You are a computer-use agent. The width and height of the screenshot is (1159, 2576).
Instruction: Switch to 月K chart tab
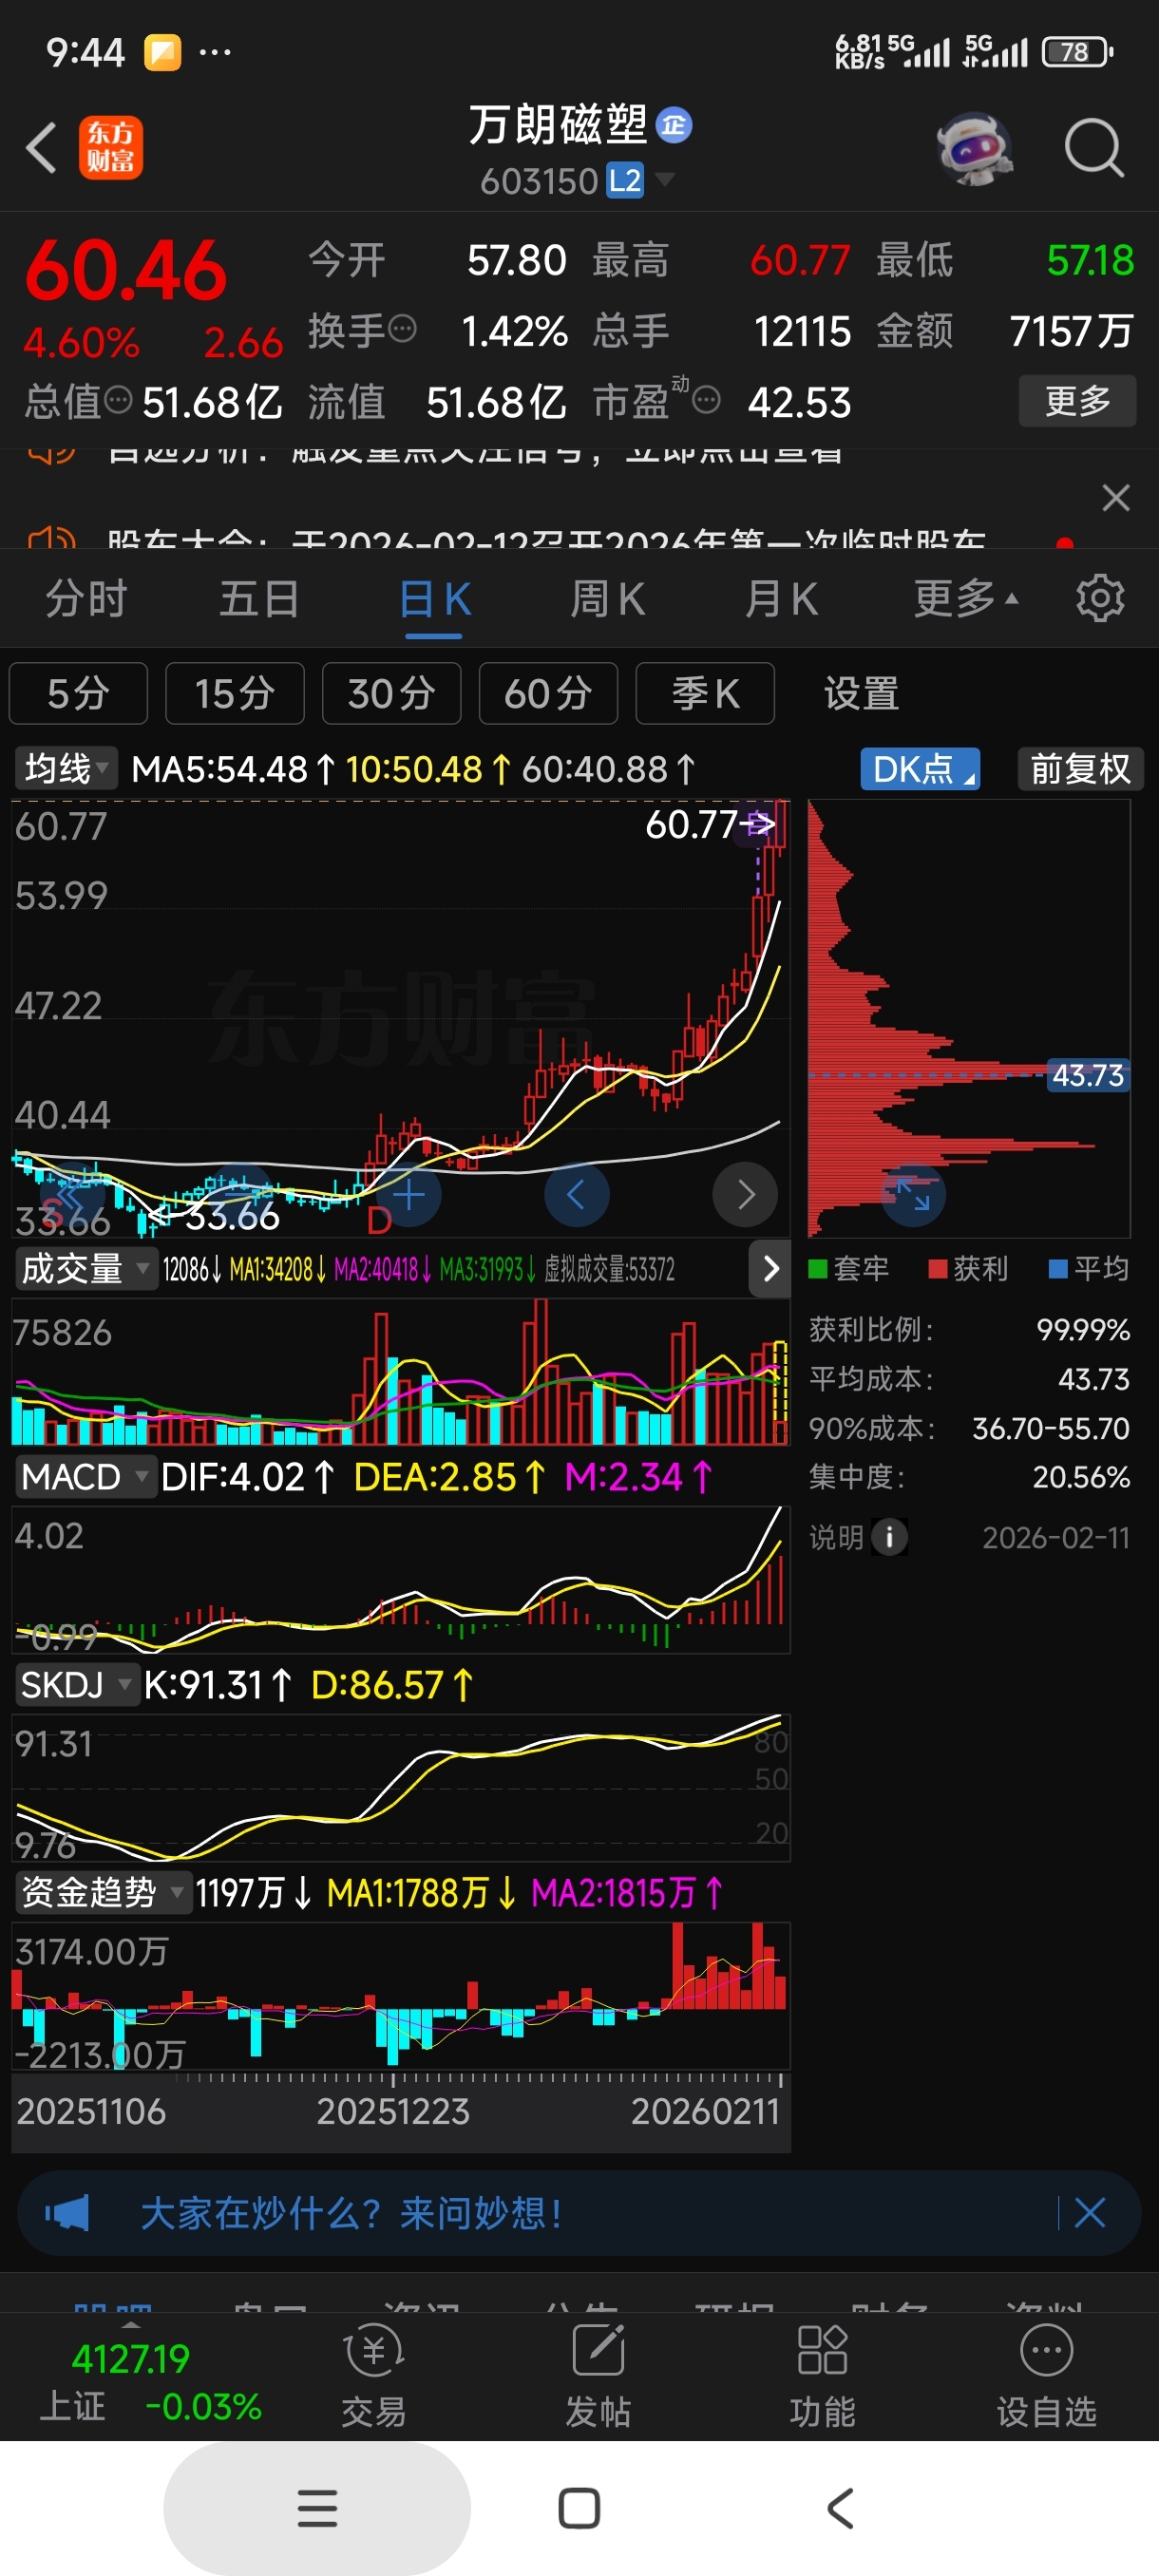point(781,598)
